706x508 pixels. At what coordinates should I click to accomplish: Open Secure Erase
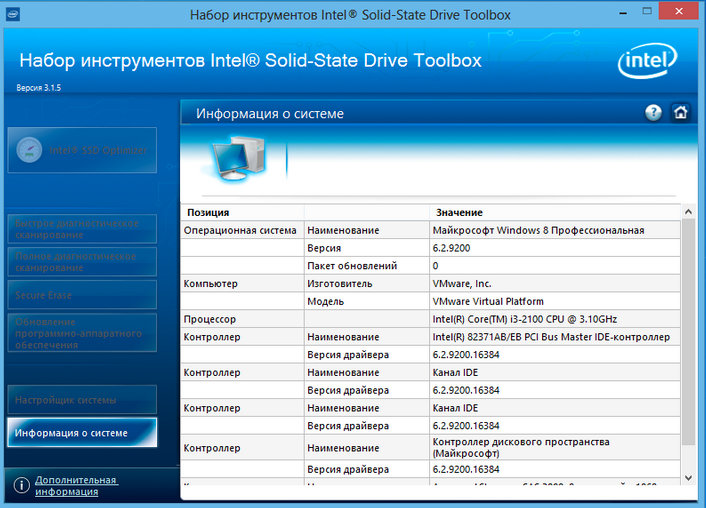click(82, 295)
